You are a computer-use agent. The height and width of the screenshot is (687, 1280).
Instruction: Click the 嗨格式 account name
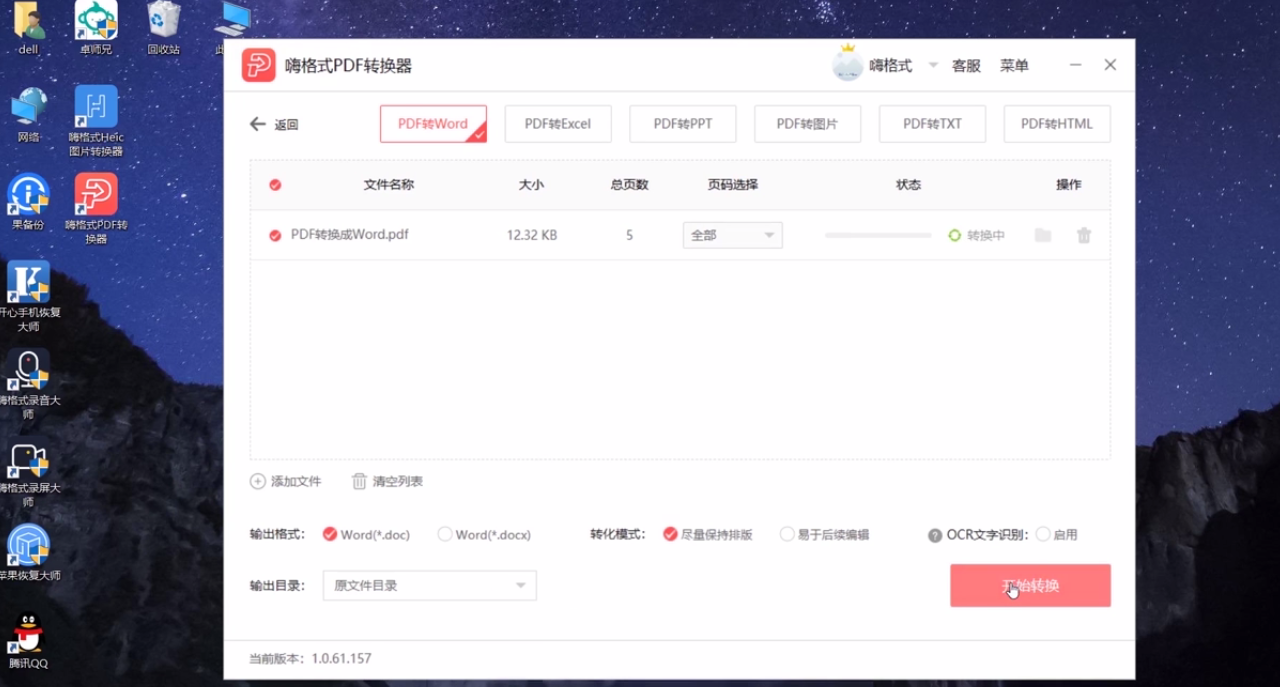(890, 65)
